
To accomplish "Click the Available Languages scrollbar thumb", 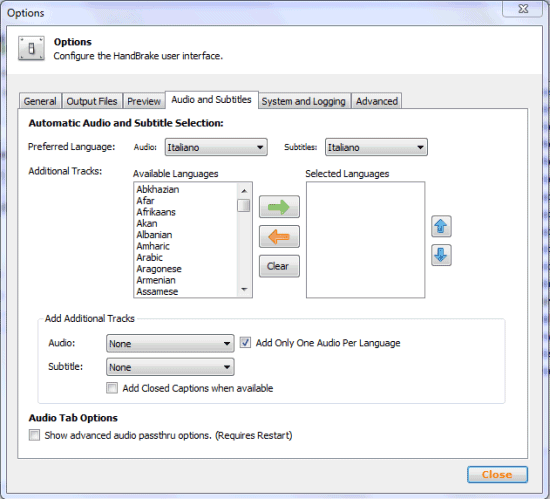I will (x=244, y=205).
